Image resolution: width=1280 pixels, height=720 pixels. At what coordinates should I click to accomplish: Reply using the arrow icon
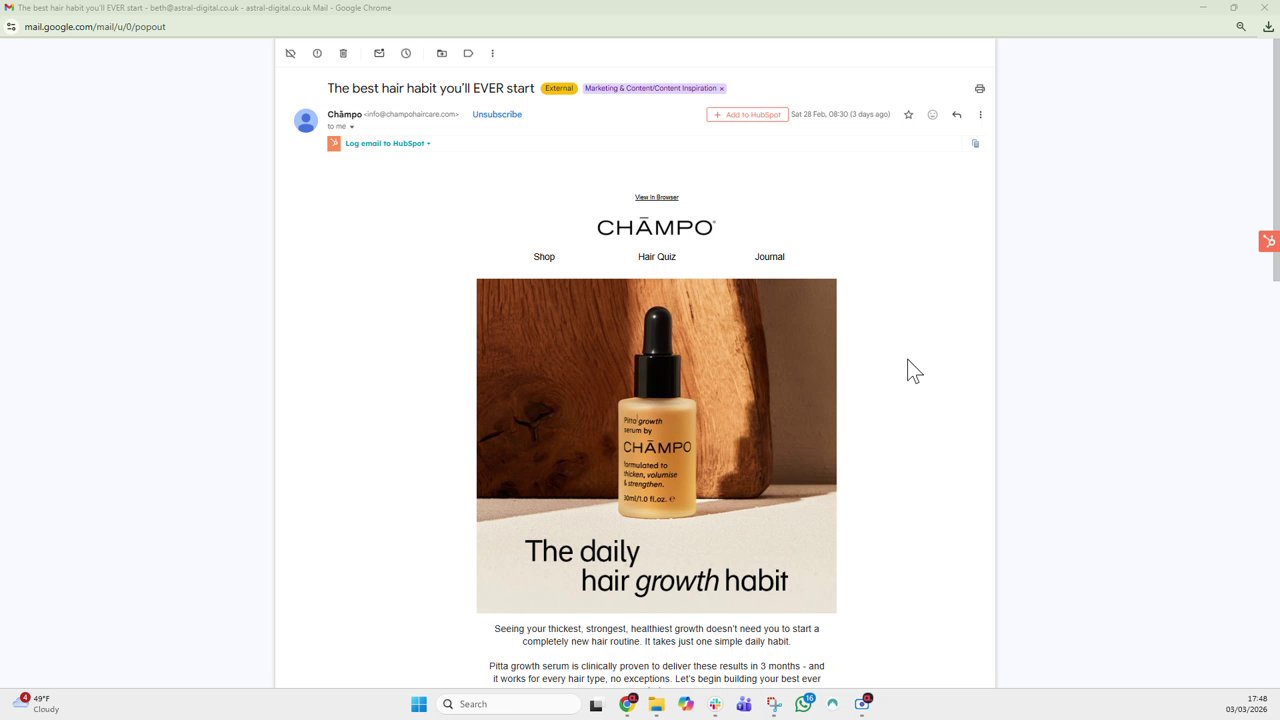(x=957, y=115)
